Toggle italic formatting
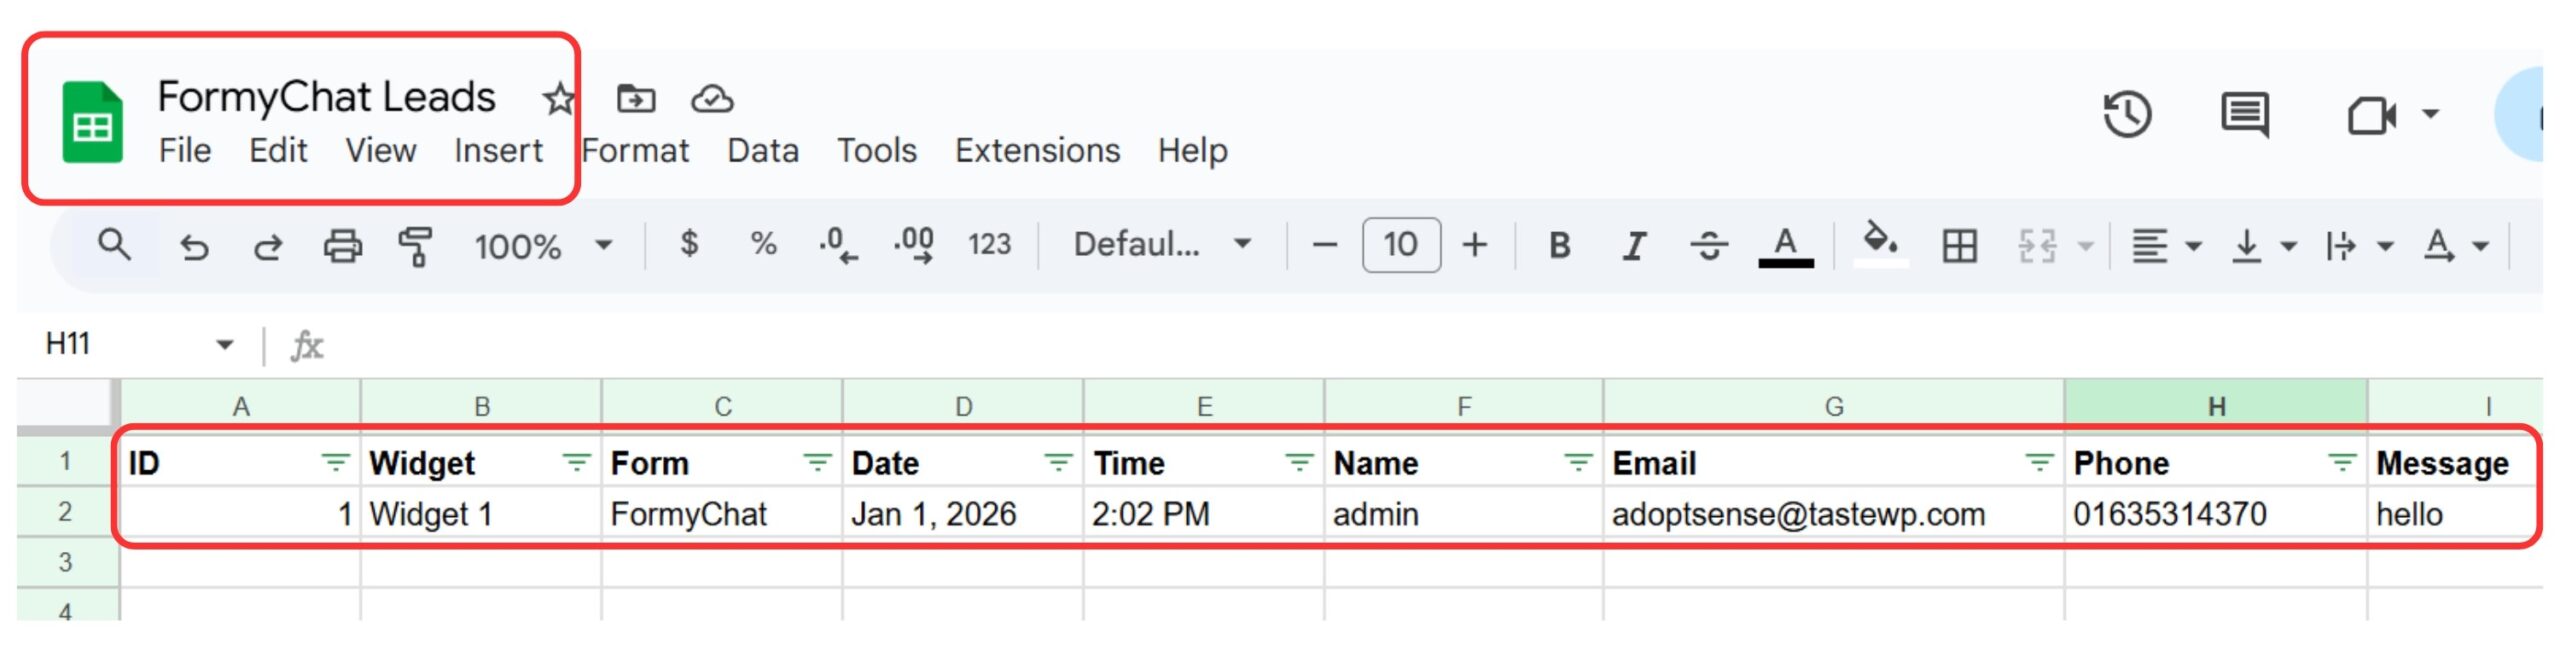The height and width of the screenshot is (651, 2560). tap(1634, 245)
